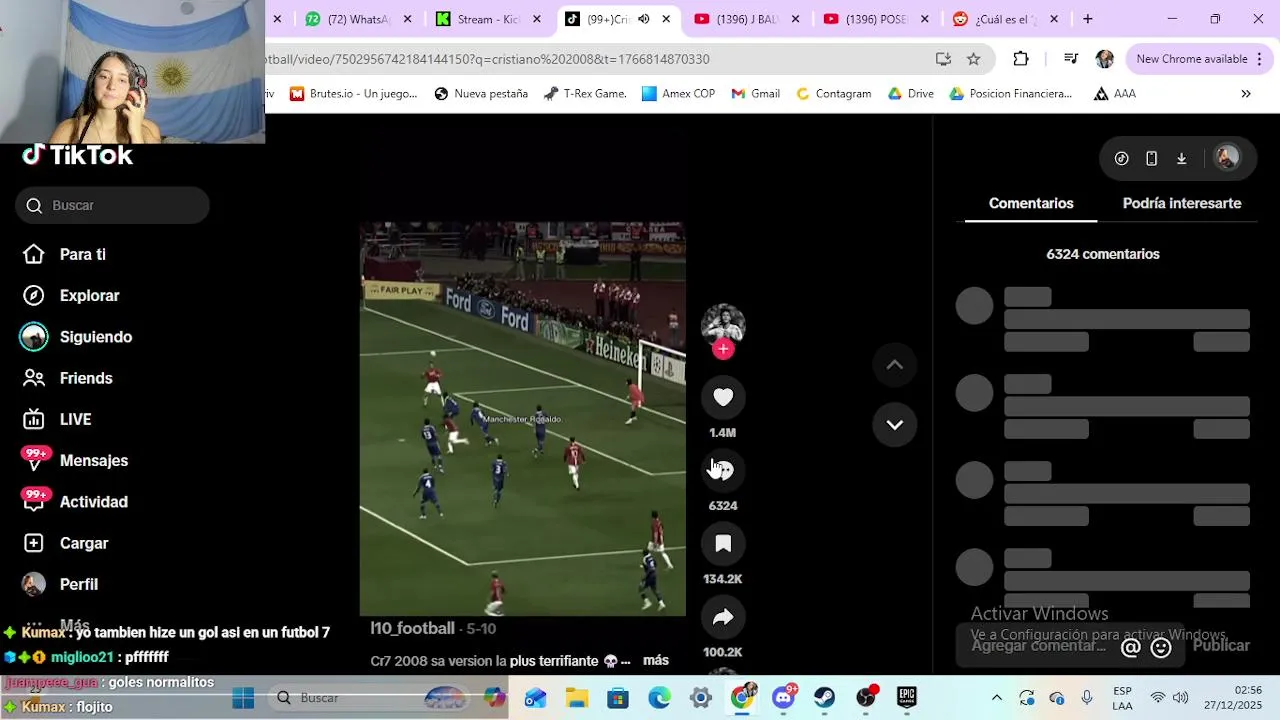Insert mention with @ icon
Viewport: 1280px width, 720px height.
coord(1131,647)
